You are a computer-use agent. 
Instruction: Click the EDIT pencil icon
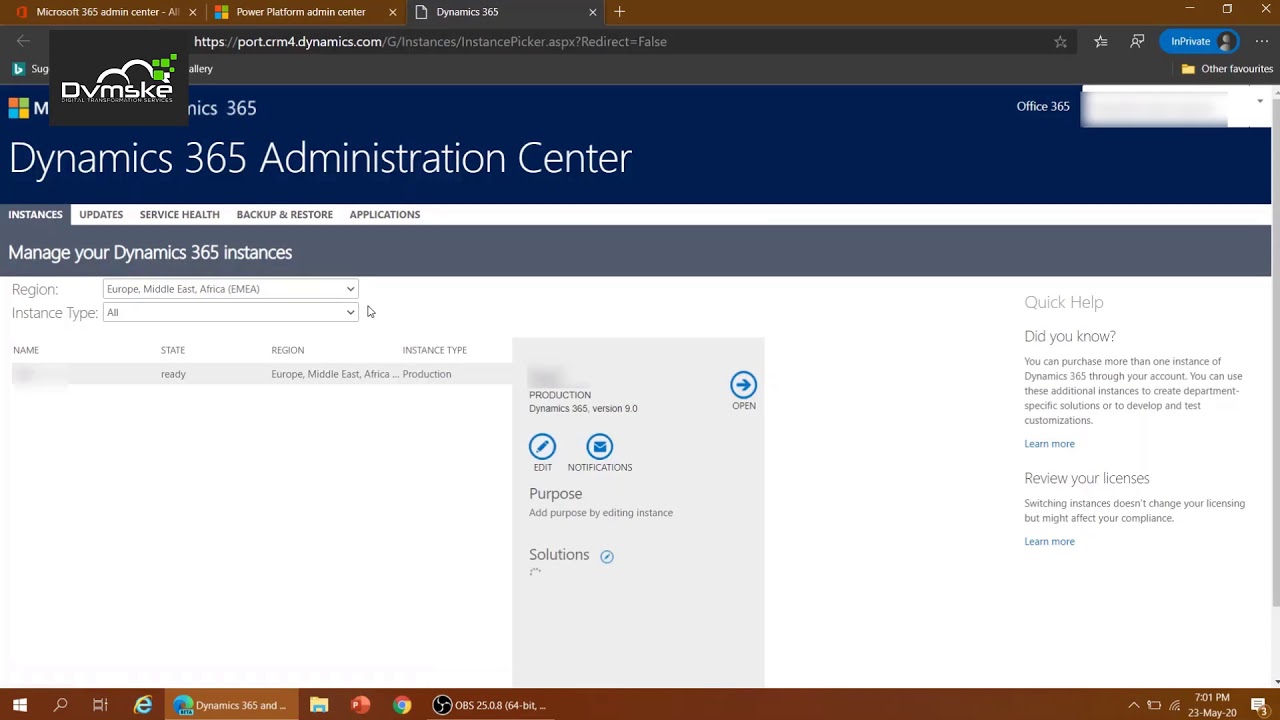[542, 446]
